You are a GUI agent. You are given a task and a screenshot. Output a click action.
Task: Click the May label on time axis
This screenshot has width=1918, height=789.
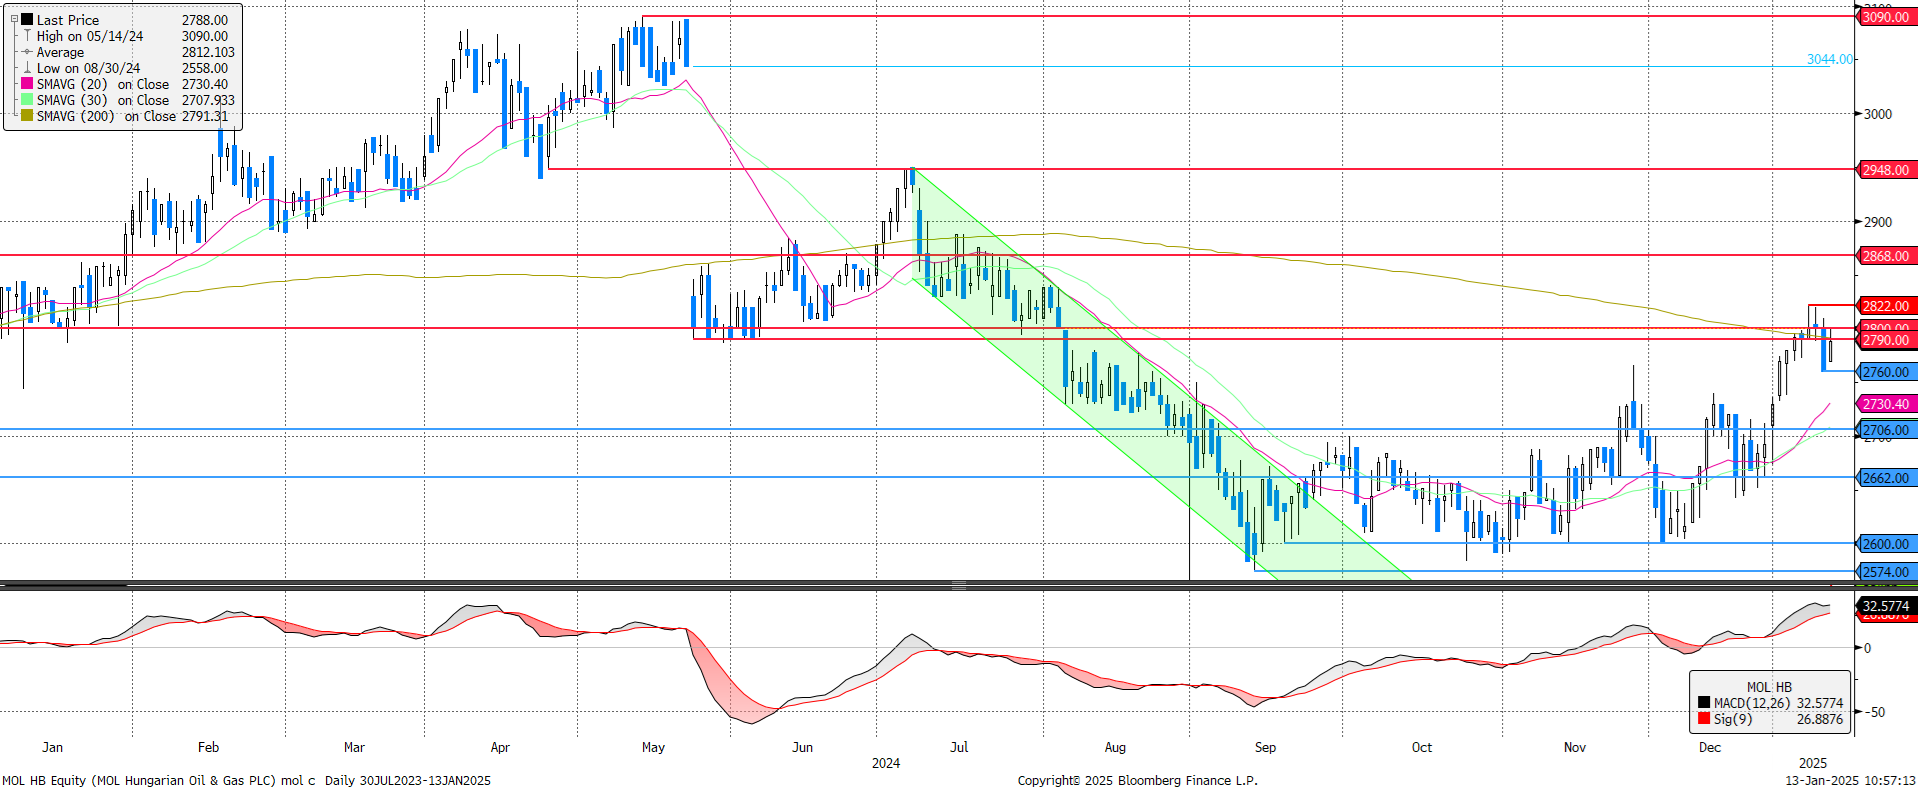click(x=653, y=747)
